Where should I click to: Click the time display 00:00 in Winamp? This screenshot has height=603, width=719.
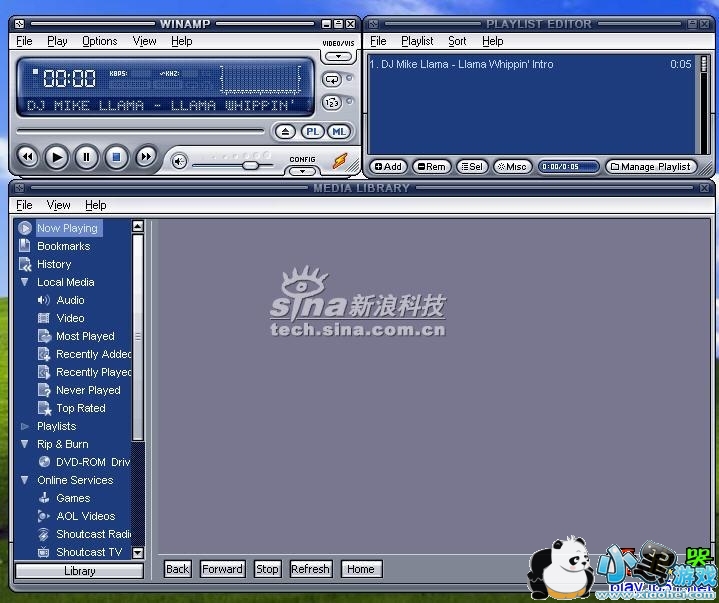coord(69,79)
